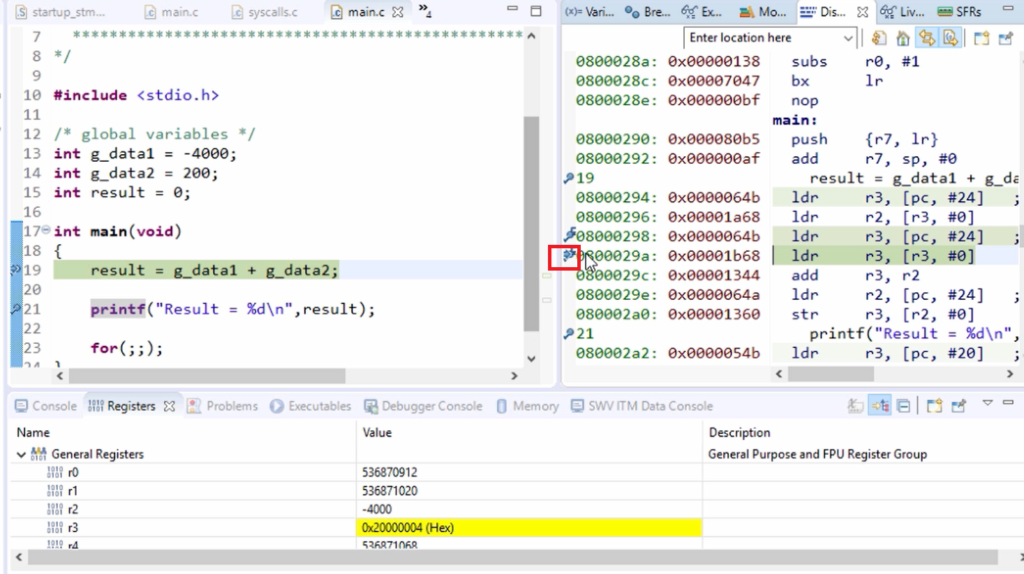The width and height of the screenshot is (1024, 574).
Task: Open Registers panel View Menu triangle
Action: (x=987, y=404)
